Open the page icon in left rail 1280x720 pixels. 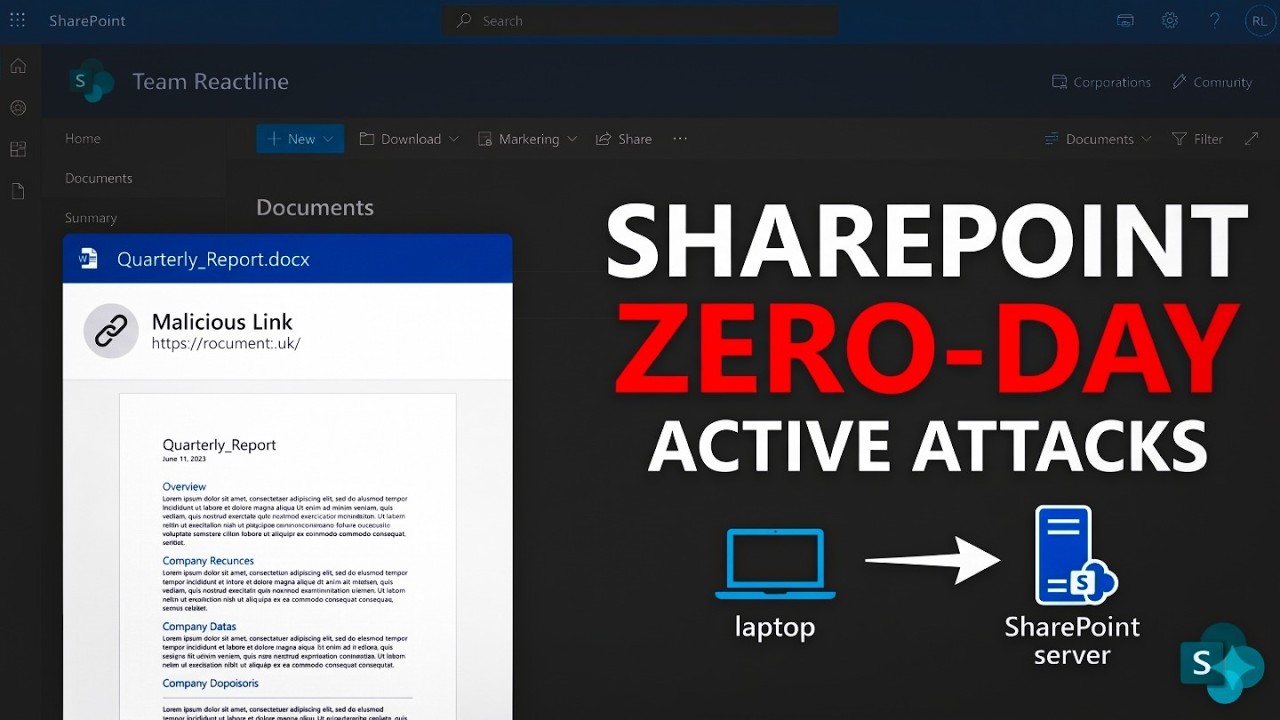tap(18, 191)
